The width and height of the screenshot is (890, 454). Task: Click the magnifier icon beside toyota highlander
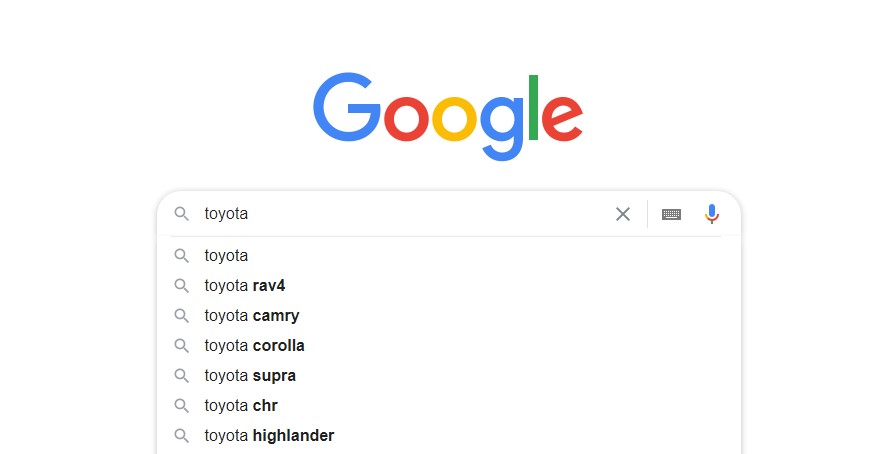(182, 436)
